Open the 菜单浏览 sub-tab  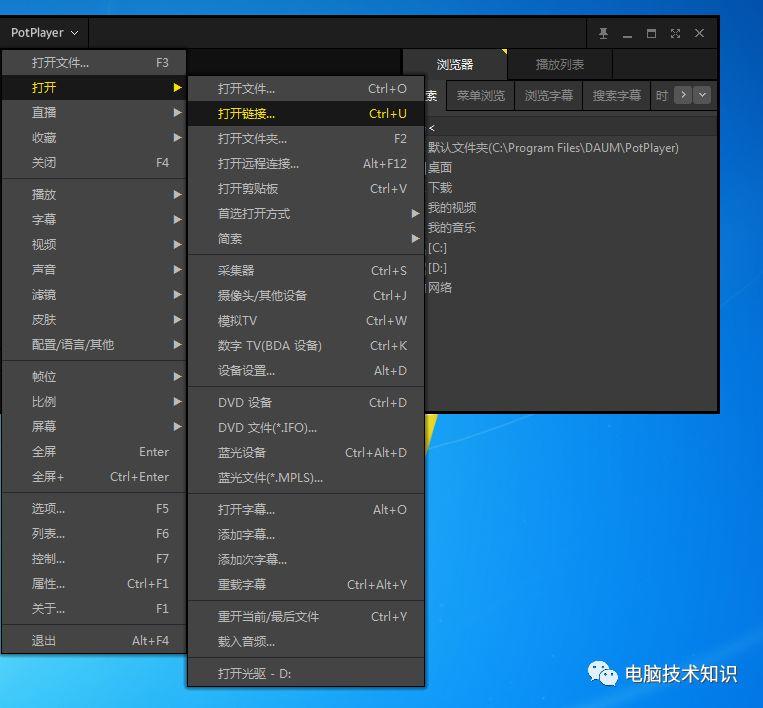(481, 95)
